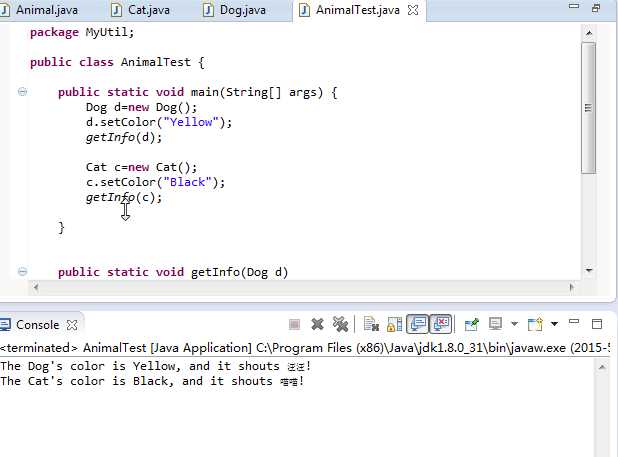The width and height of the screenshot is (618, 457).
Task: Click the Terminate button in the Console toolbar
Action: tap(294, 325)
